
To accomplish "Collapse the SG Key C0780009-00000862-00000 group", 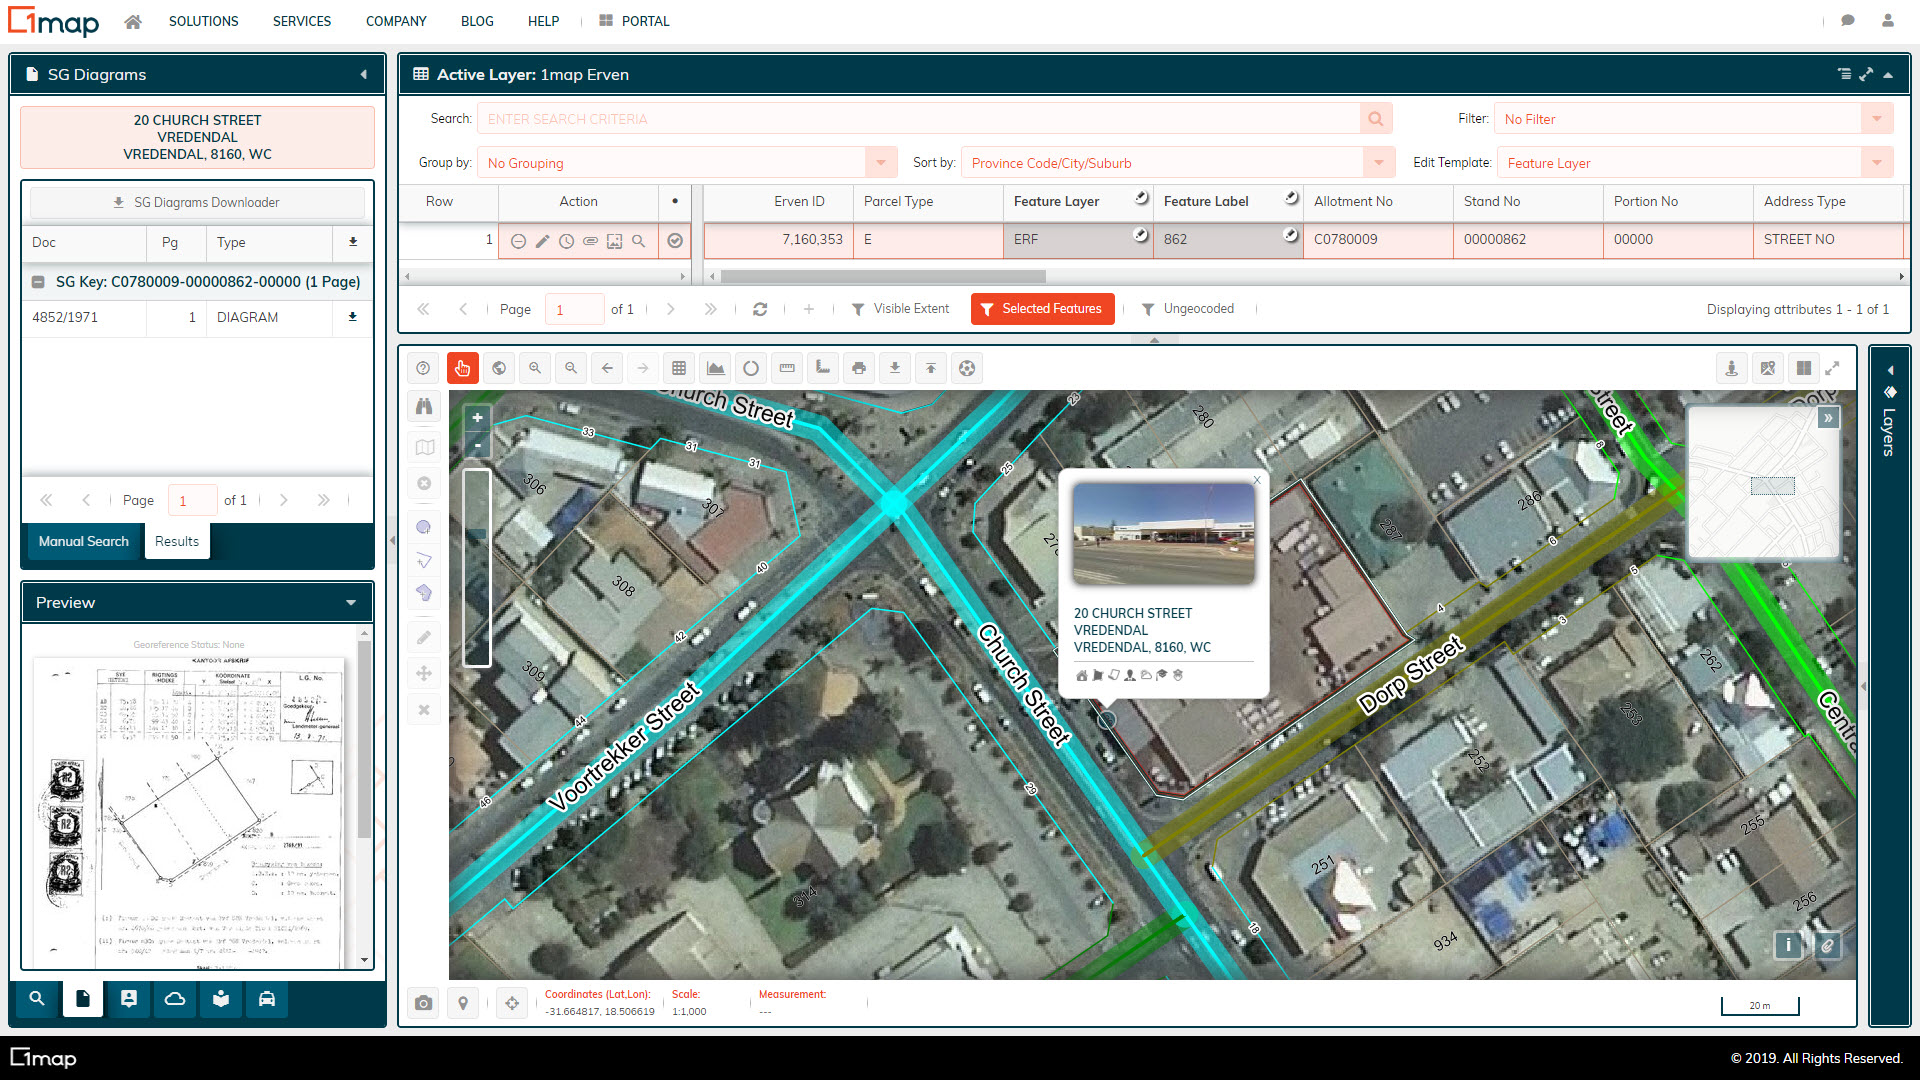I will coord(38,282).
